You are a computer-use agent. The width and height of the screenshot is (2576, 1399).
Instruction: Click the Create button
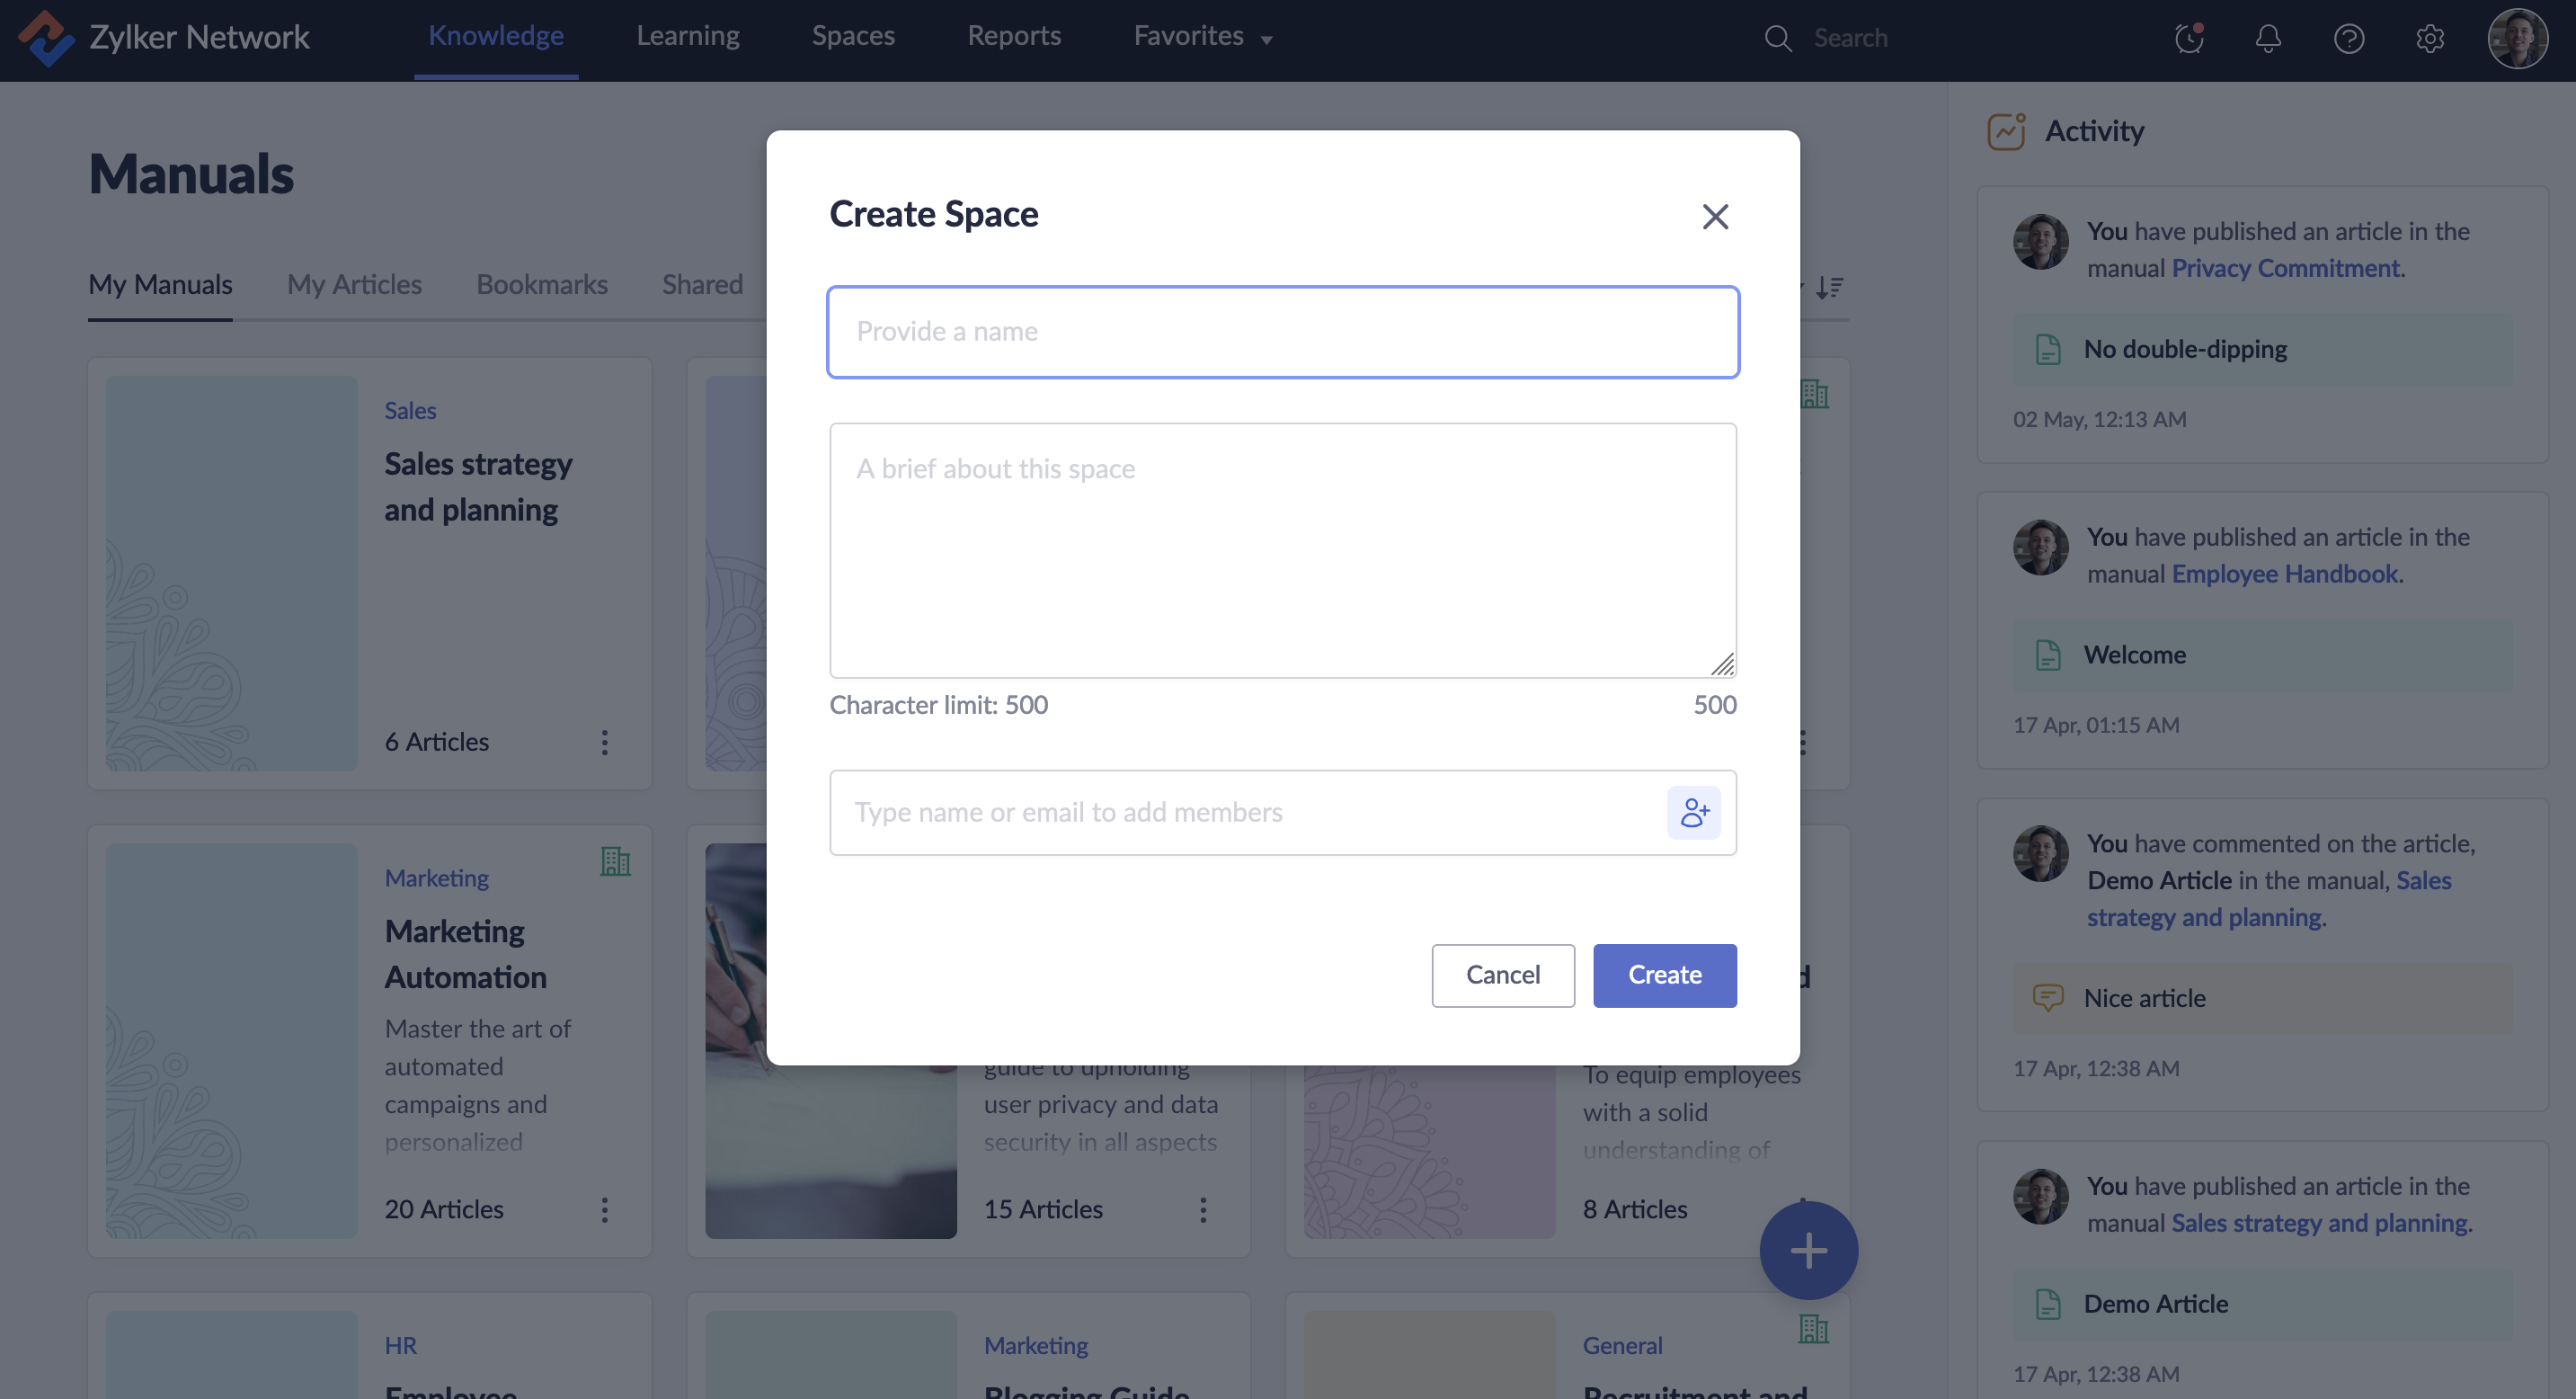point(1665,975)
